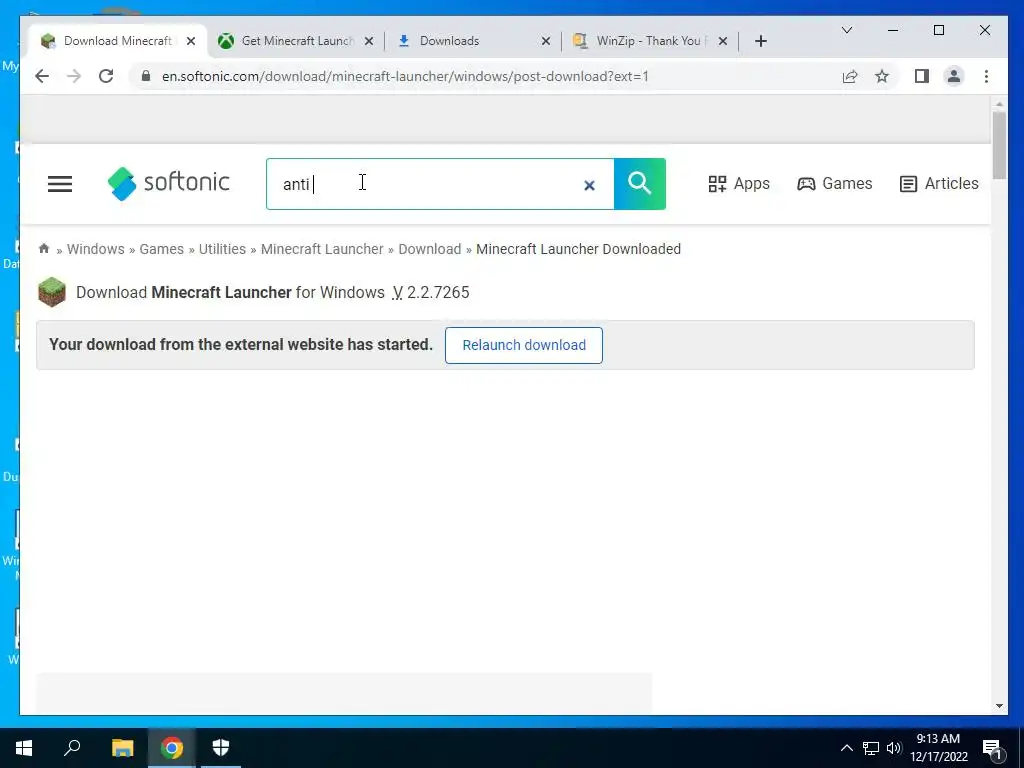Toggle the Chrome side panel

pos(921,76)
